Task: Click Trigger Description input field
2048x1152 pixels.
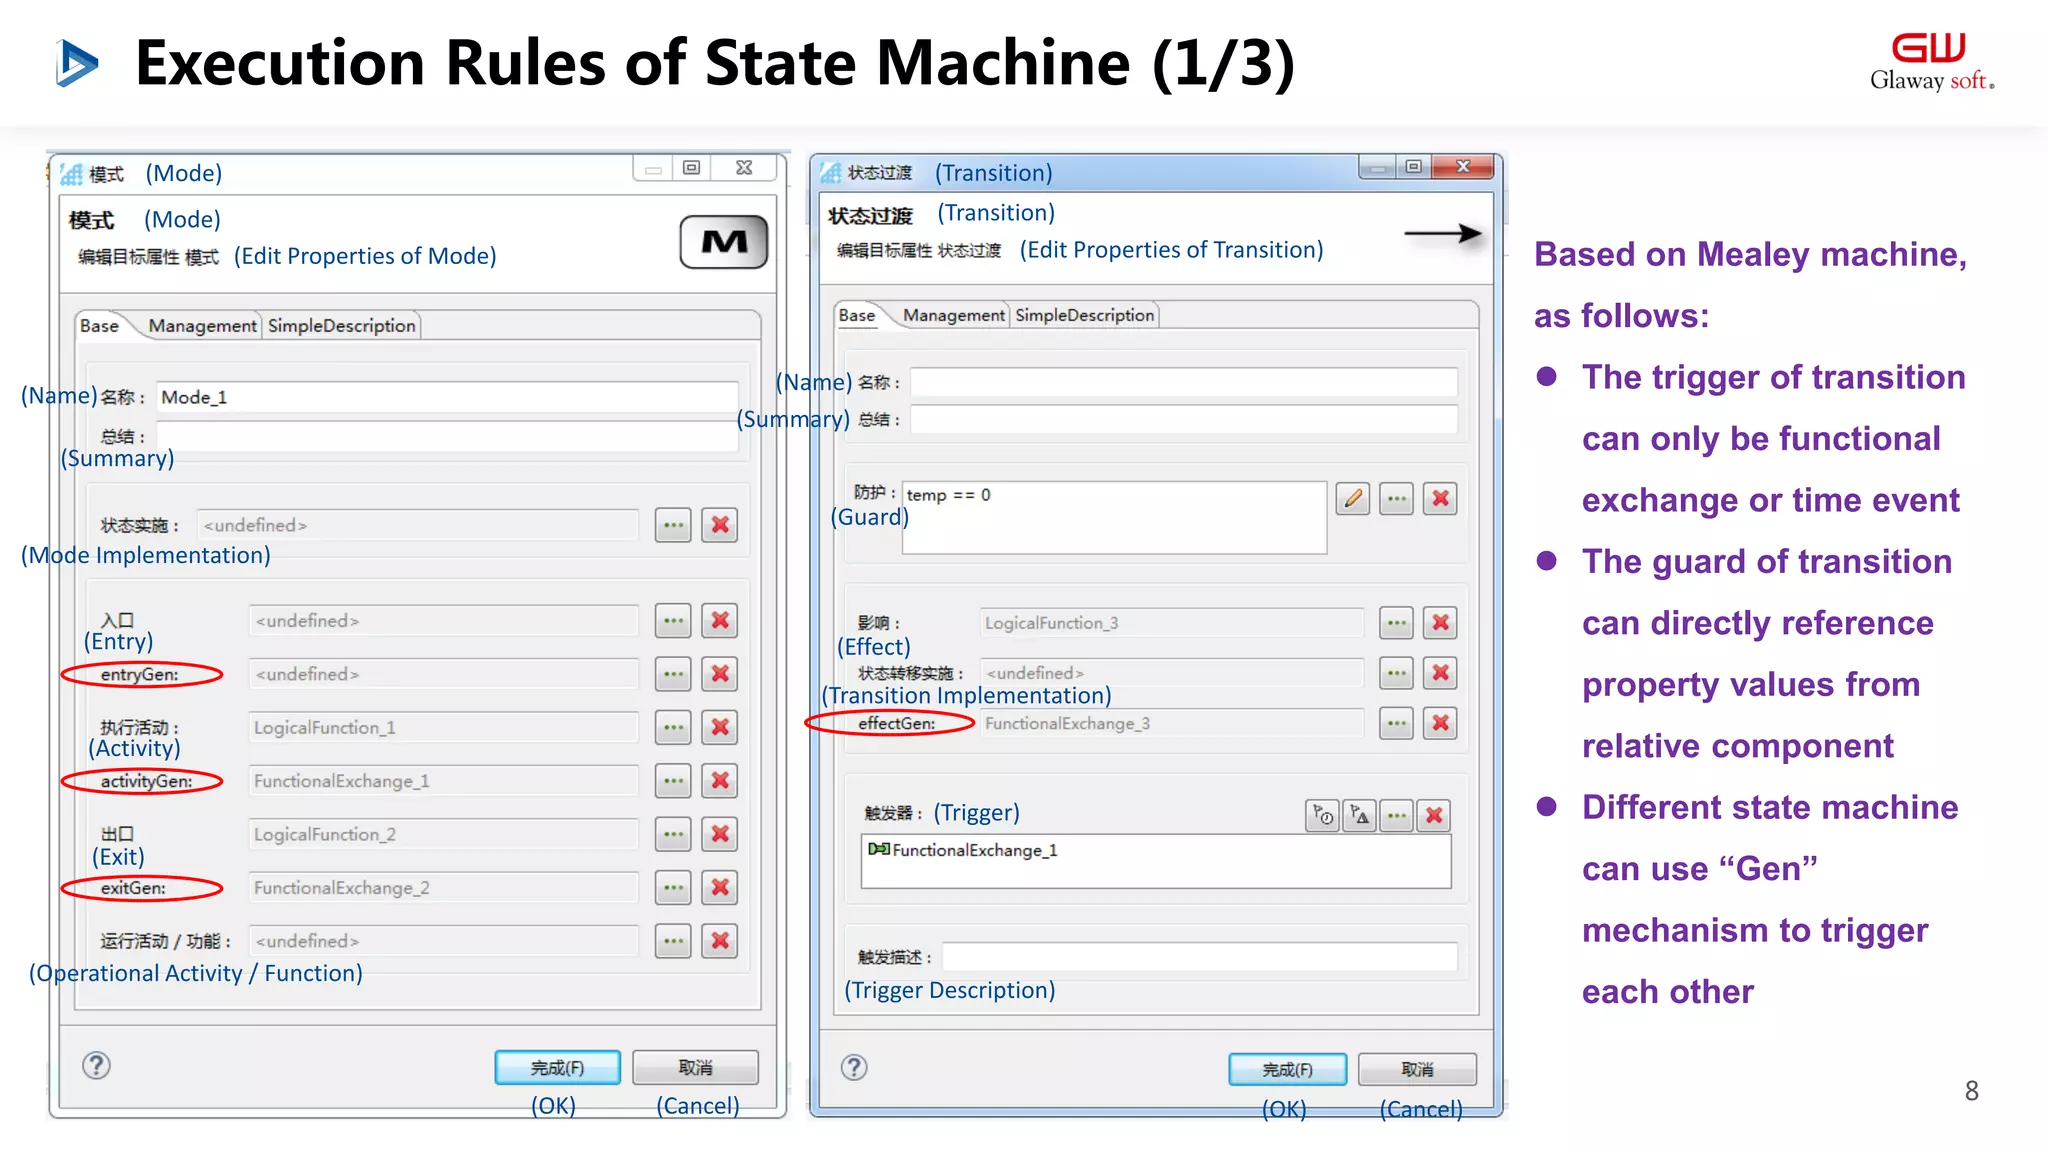Action: tap(1199, 957)
